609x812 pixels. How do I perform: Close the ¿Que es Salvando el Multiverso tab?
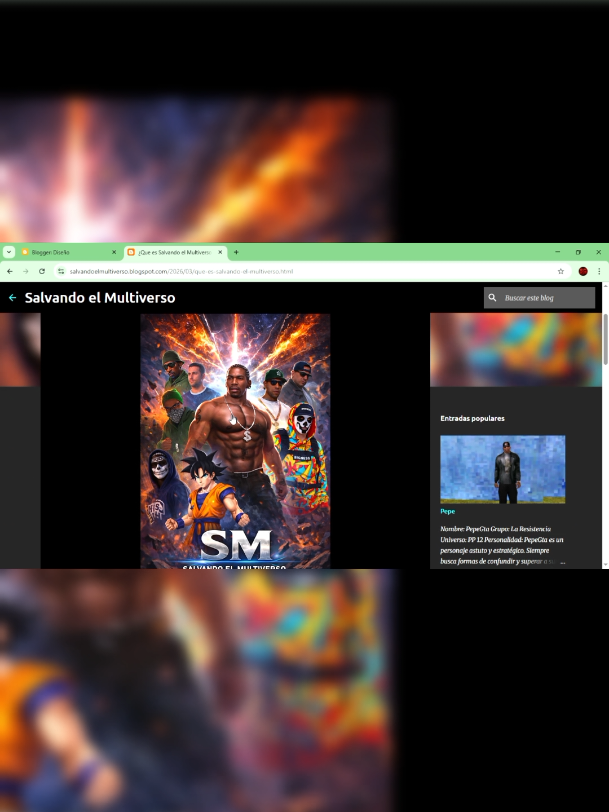coord(220,252)
